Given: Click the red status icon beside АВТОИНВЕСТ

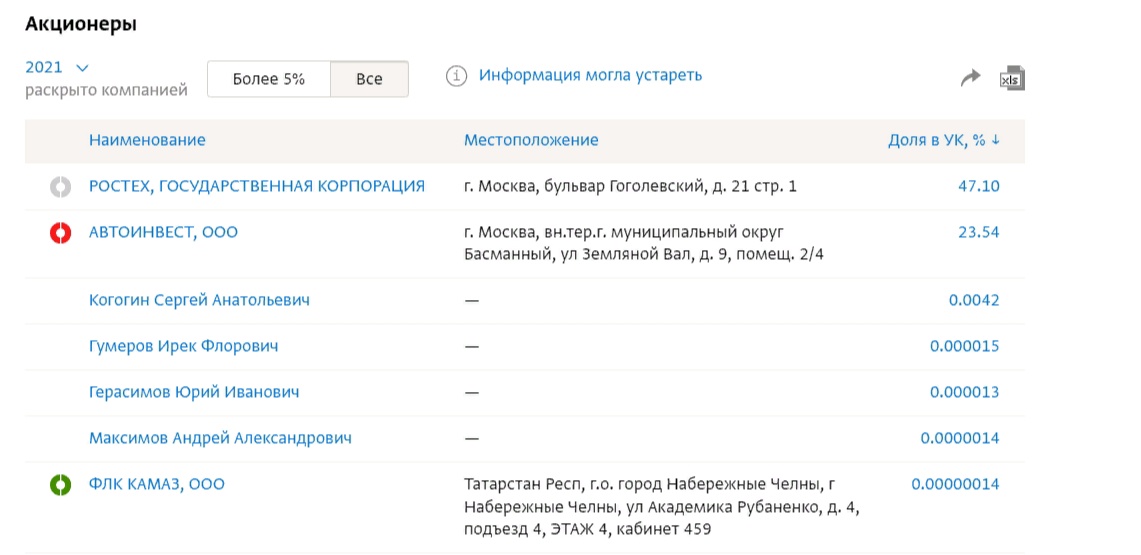Looking at the screenshot, I should coord(60,233).
